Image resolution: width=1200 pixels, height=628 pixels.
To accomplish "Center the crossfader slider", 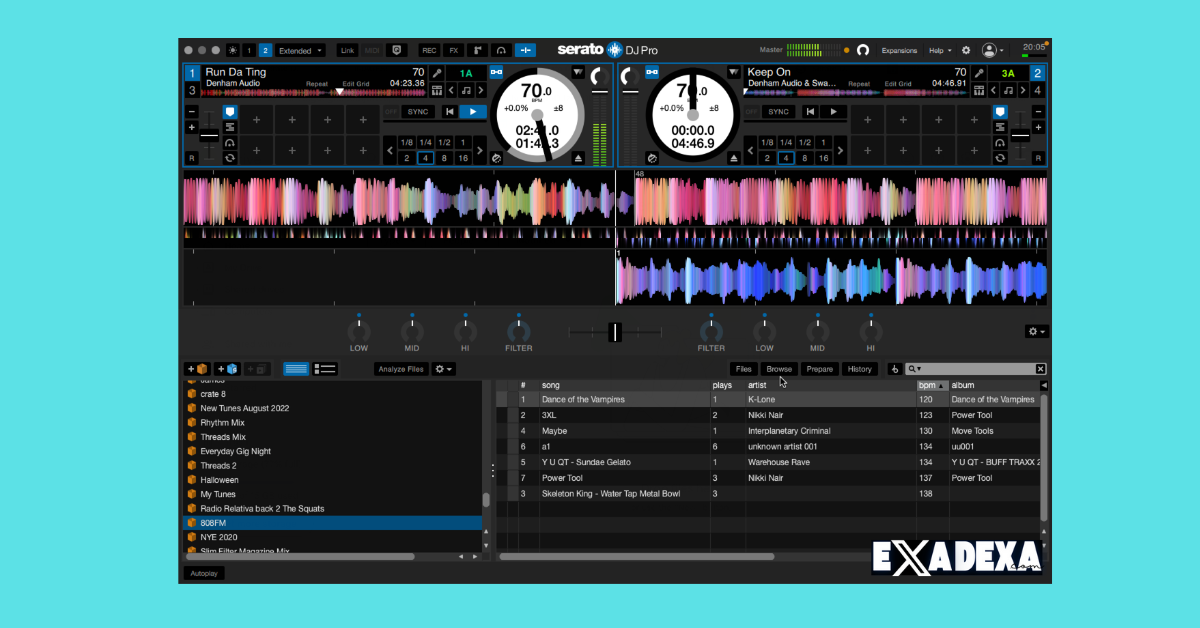I will (x=613, y=331).
